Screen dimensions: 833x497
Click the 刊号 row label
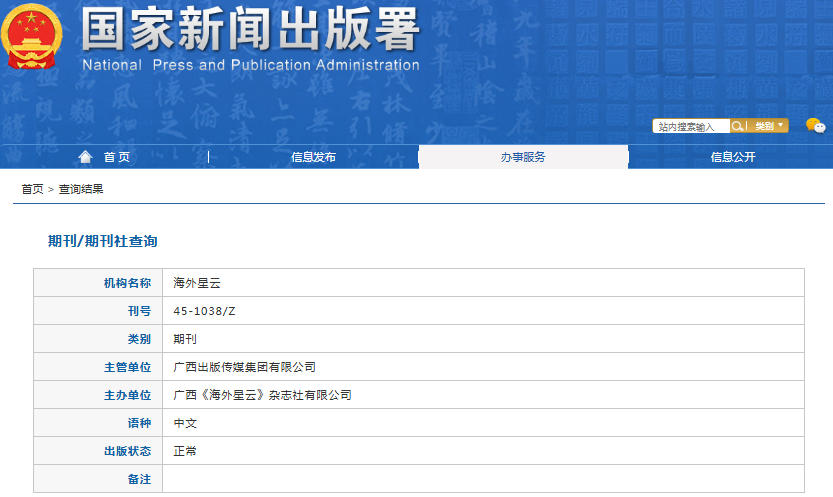coord(139,311)
